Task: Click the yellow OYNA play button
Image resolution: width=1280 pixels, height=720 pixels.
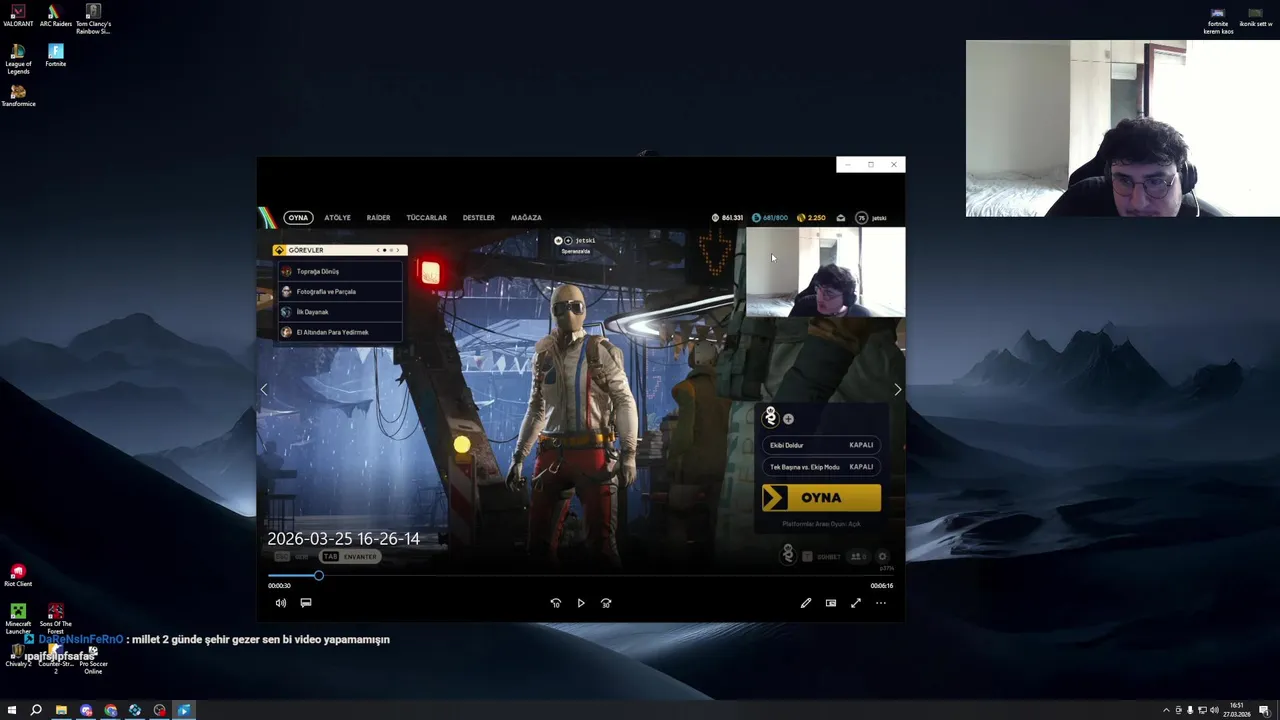Action: 821,498
